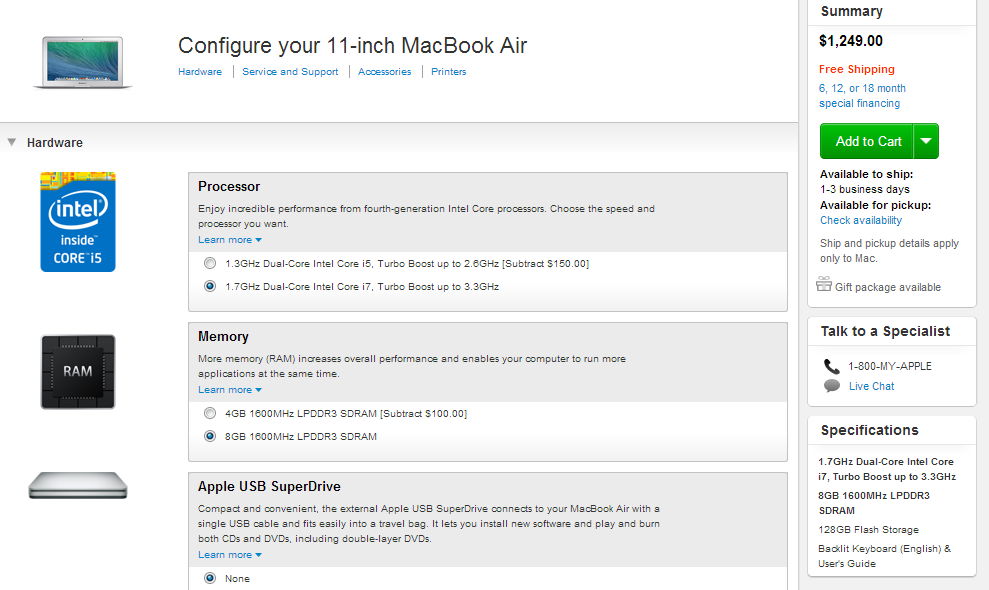Screen dimensions: 989x590
Task: Collapse the Hardware section triangle
Action: 11,143
